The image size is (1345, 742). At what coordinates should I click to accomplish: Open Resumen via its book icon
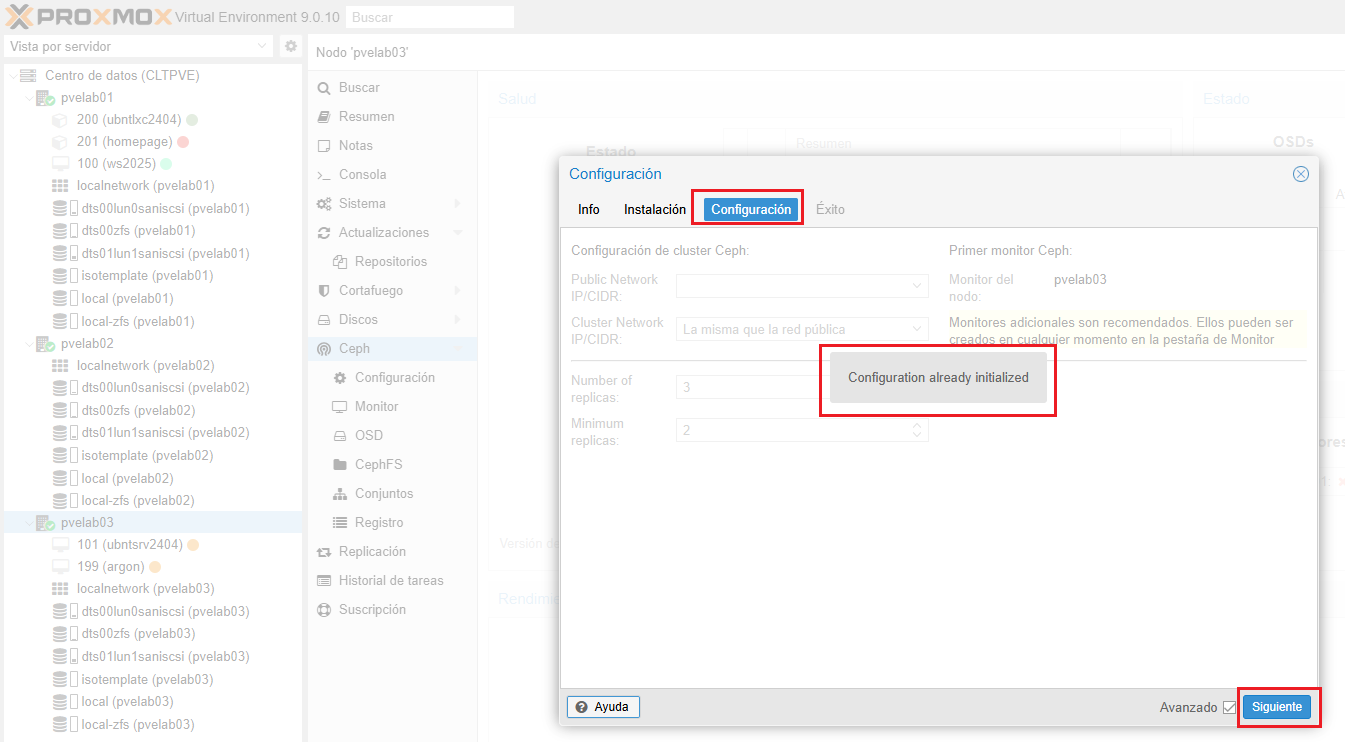point(324,117)
